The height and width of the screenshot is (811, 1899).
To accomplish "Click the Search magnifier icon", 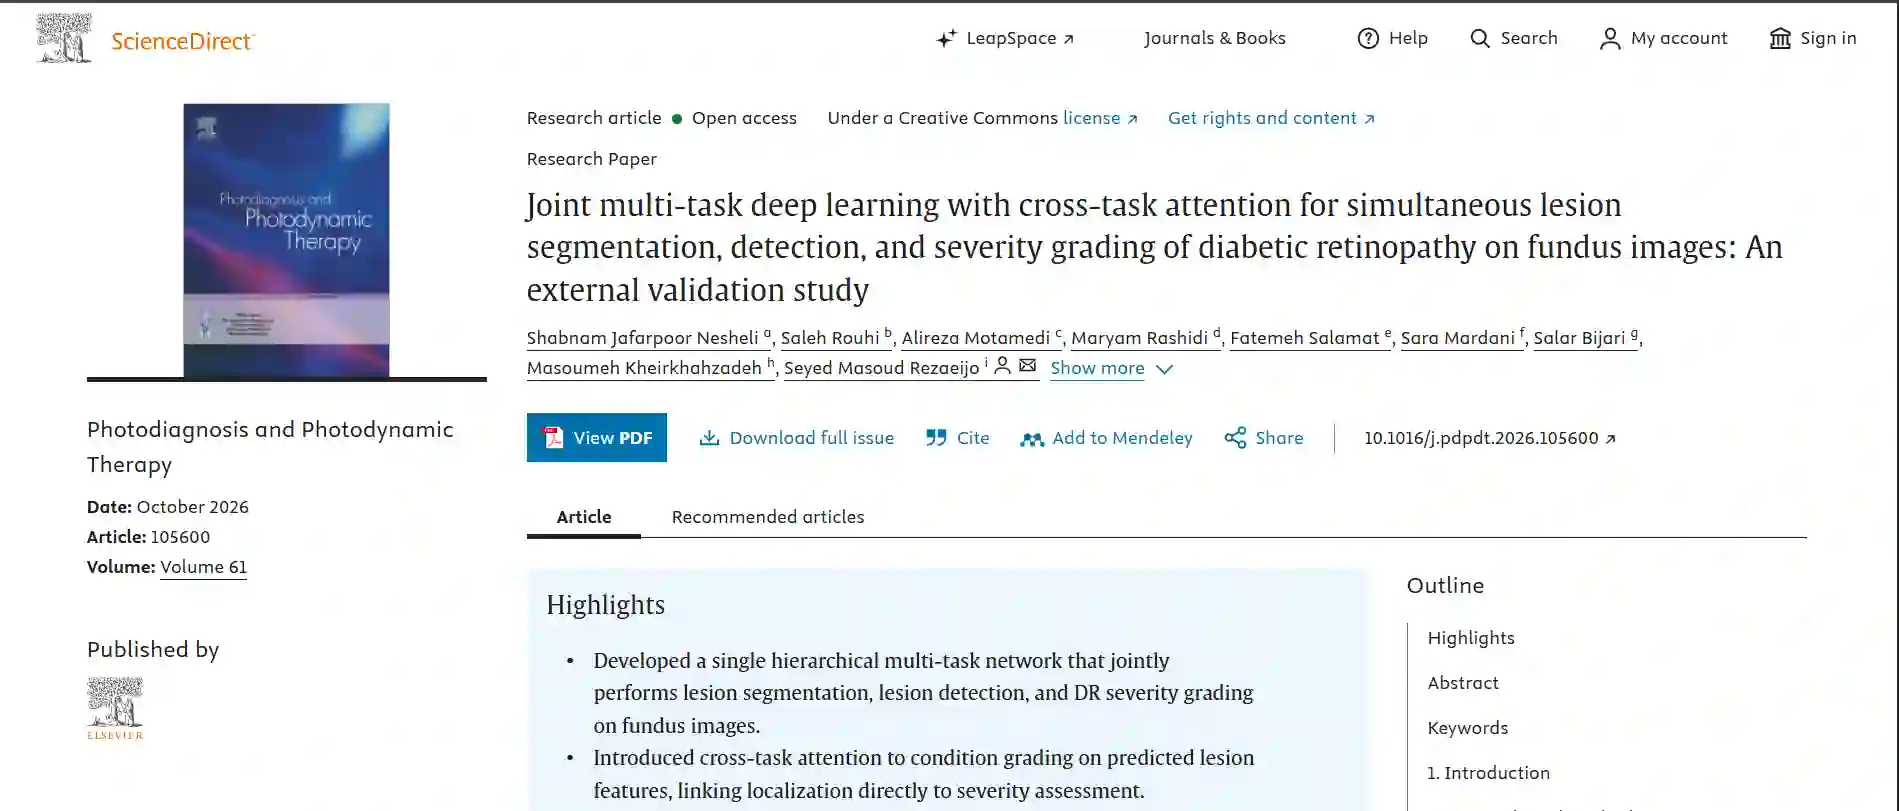I will point(1480,38).
